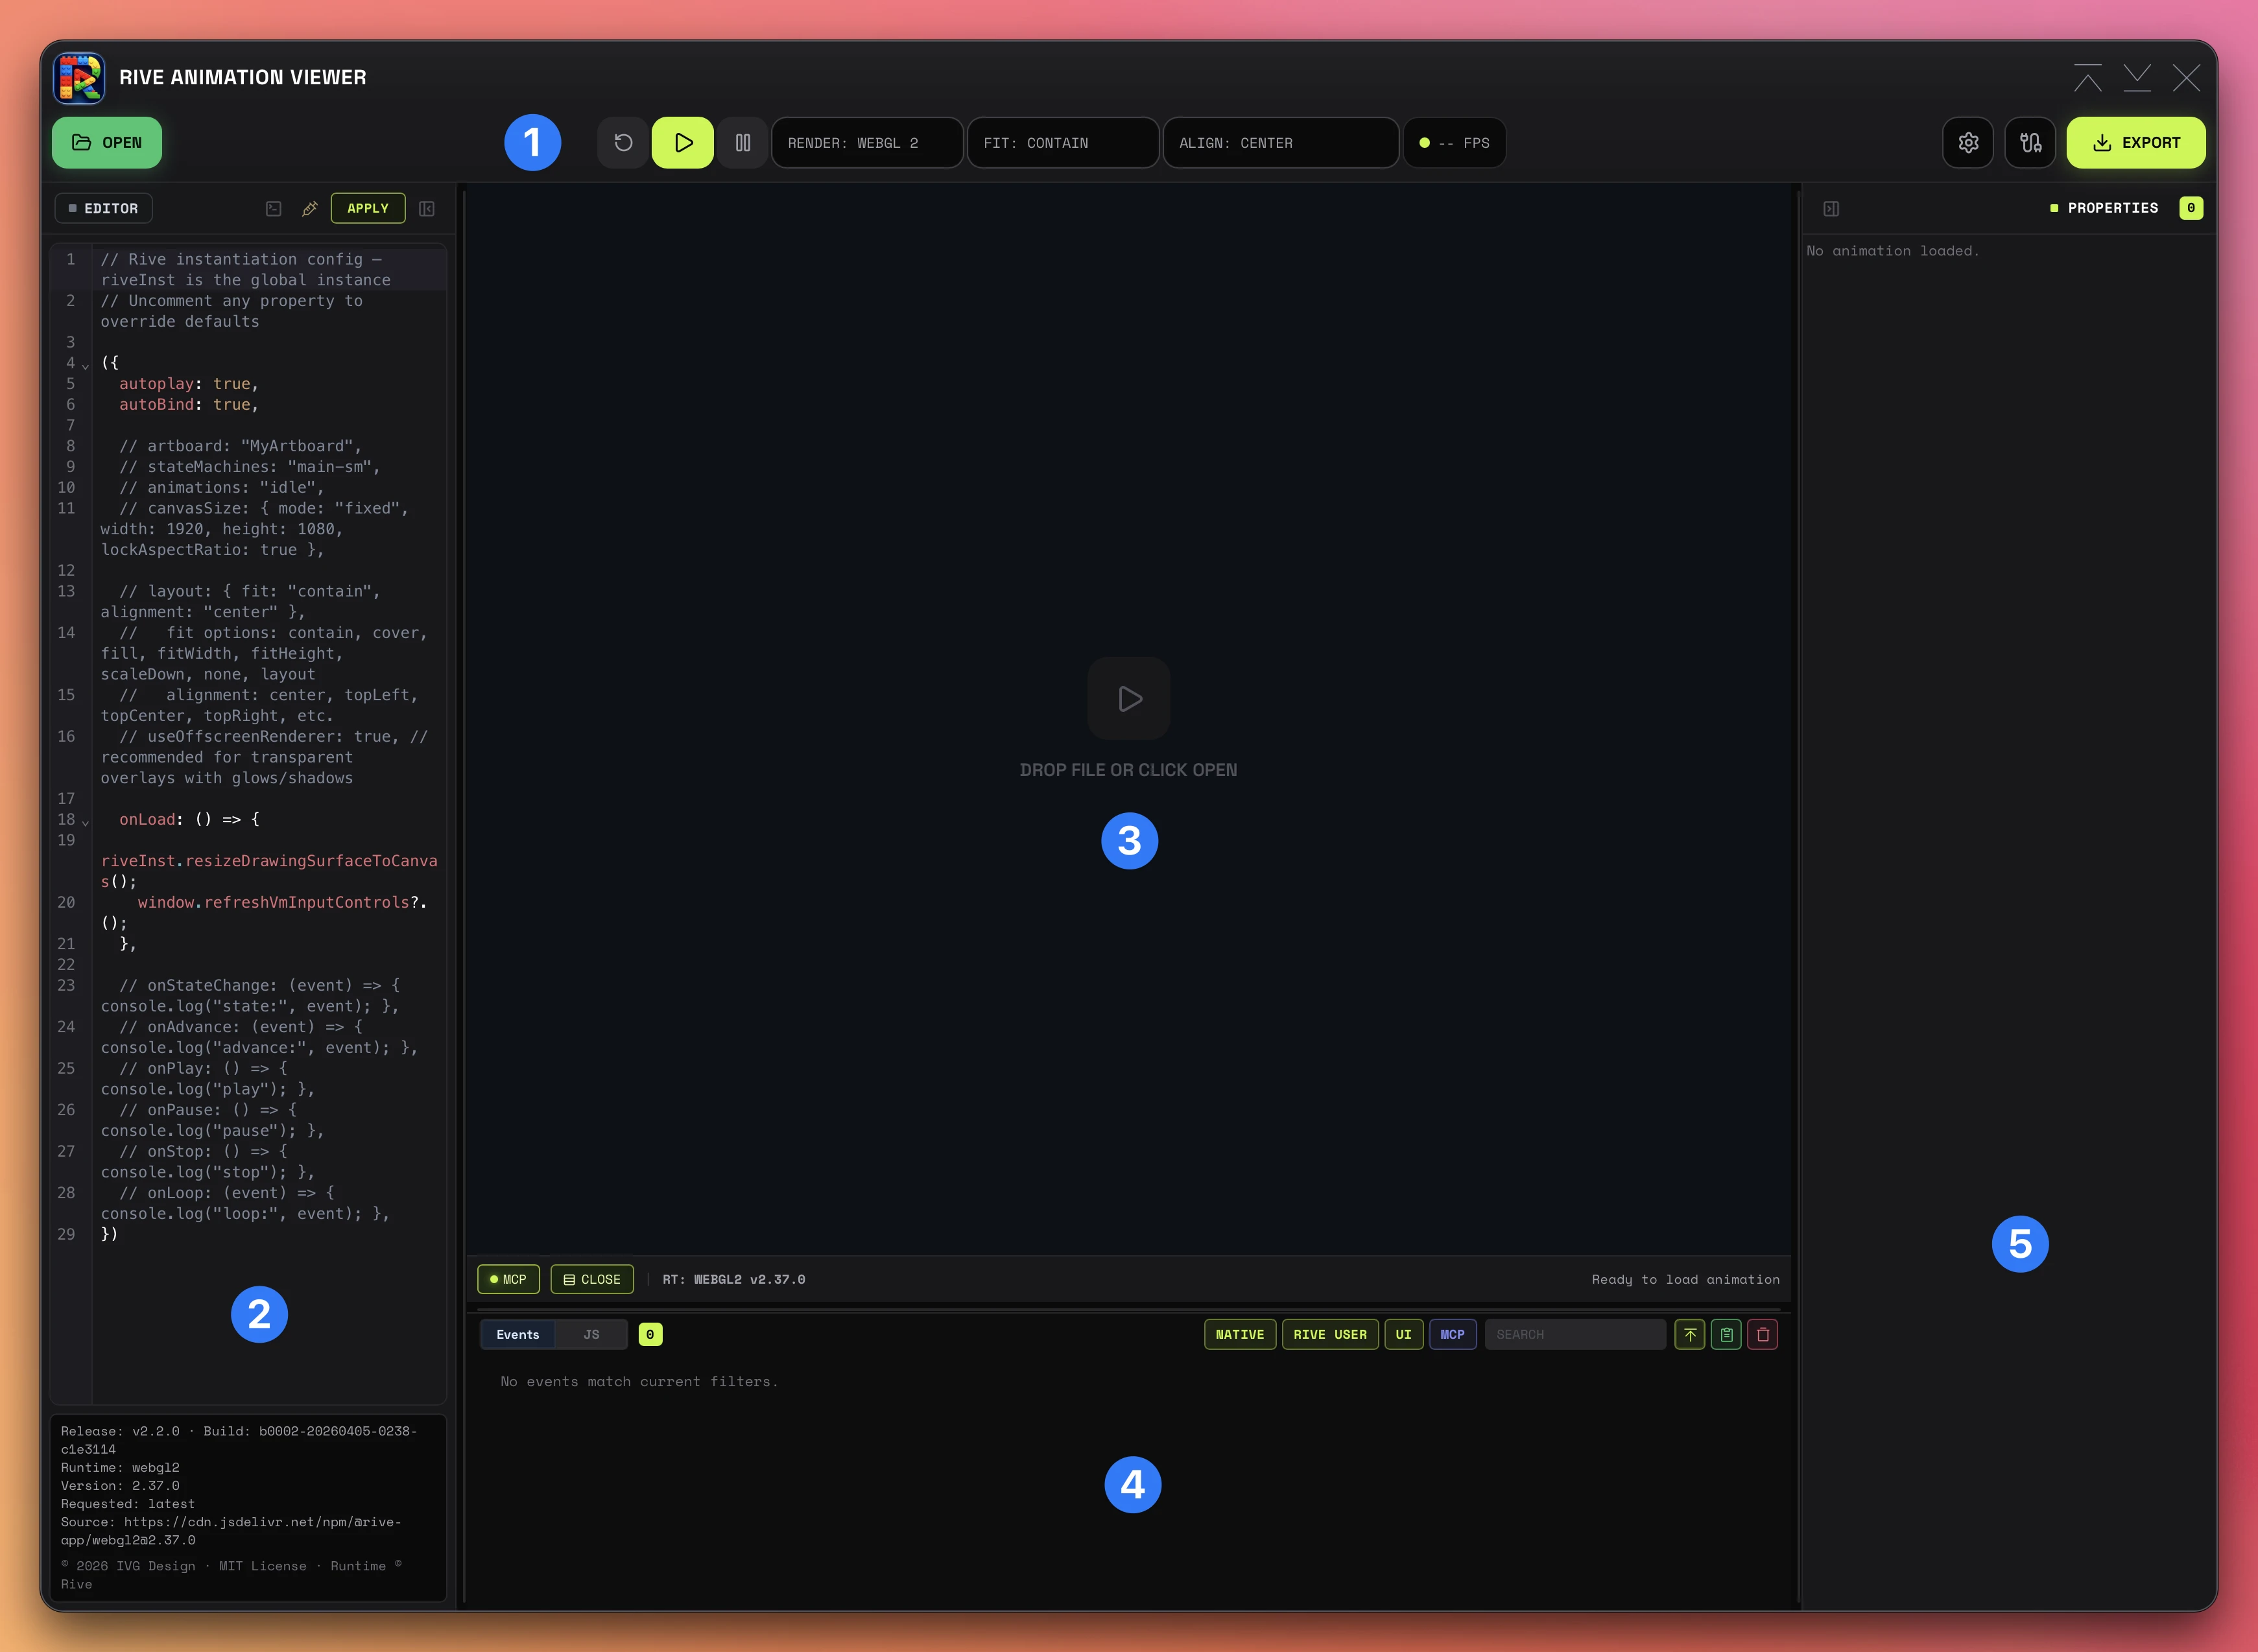The width and height of the screenshot is (2258, 1652).
Task: Click the '// stateMachines: "main-sm",' comment line
Action: (x=250, y=467)
